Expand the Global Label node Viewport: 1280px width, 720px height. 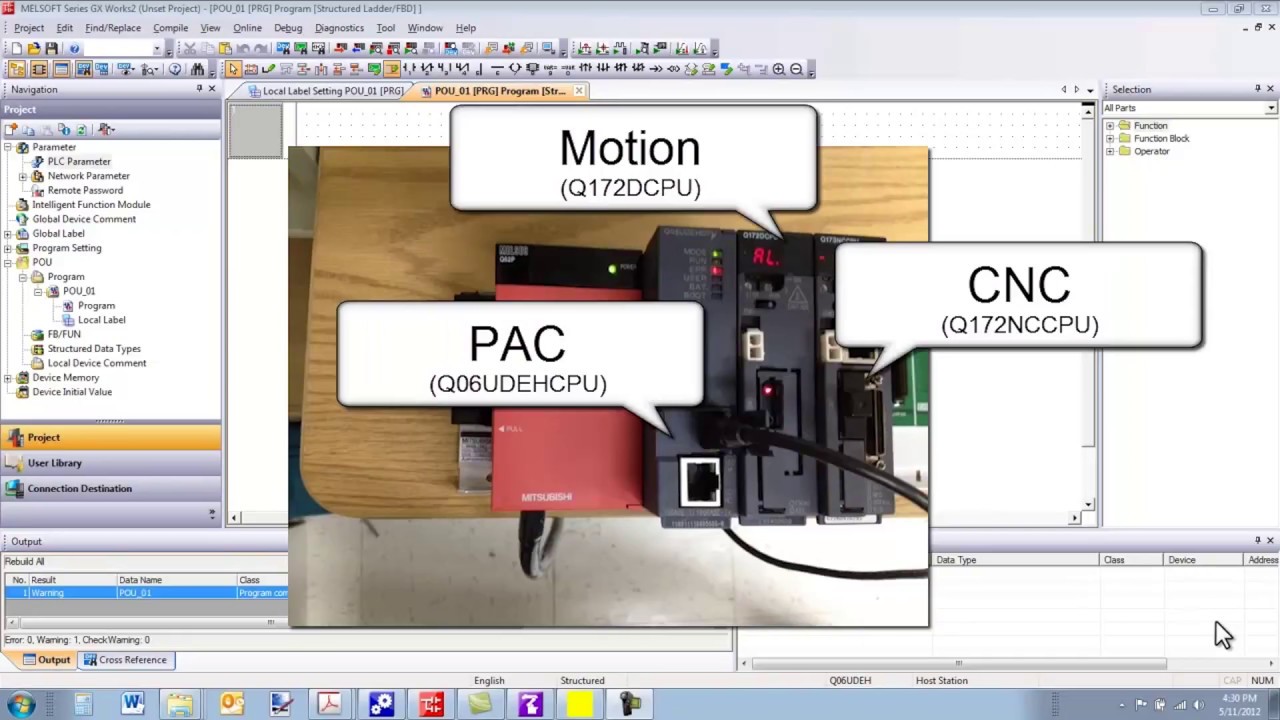[8, 234]
